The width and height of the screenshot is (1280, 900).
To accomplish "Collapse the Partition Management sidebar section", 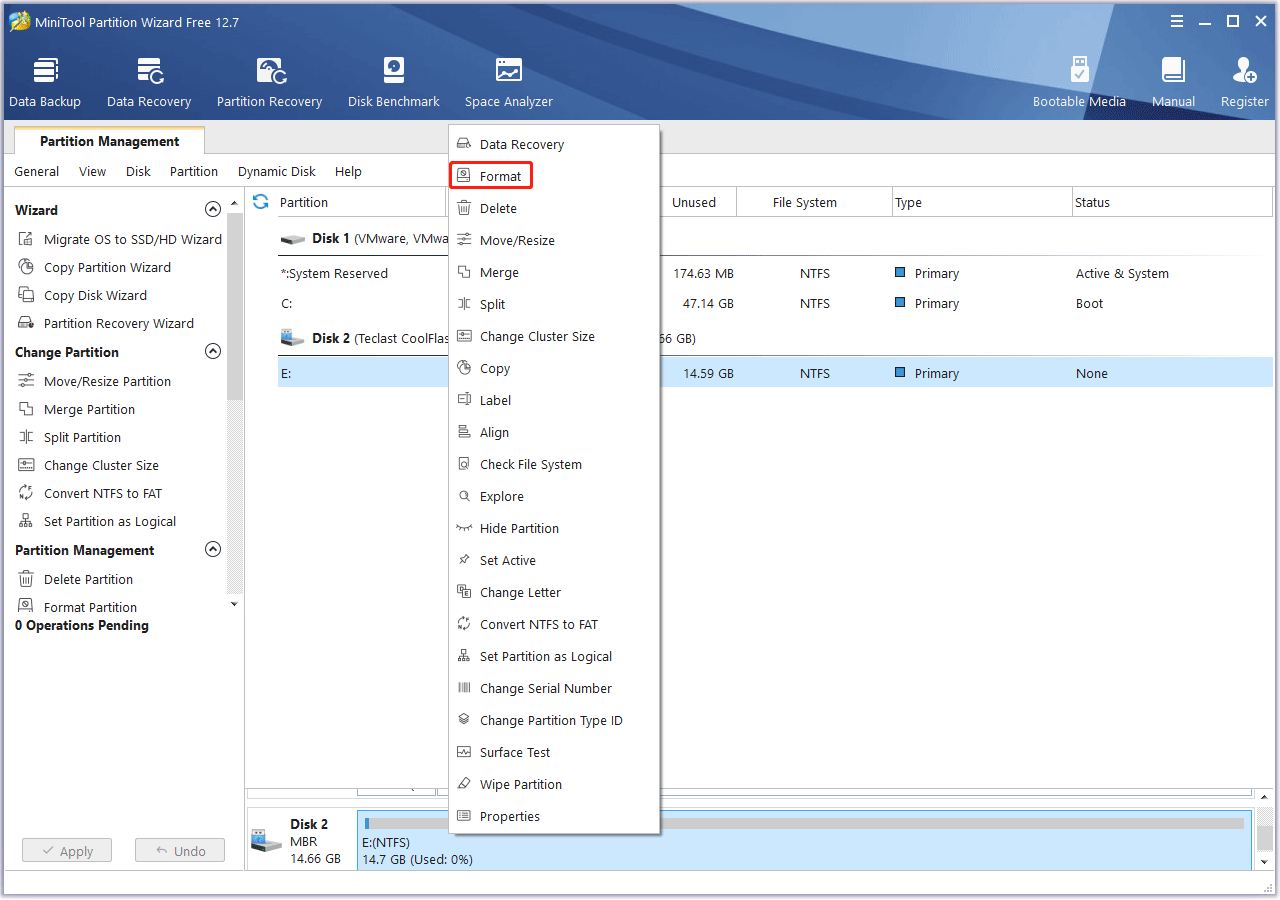I will tap(212, 550).
